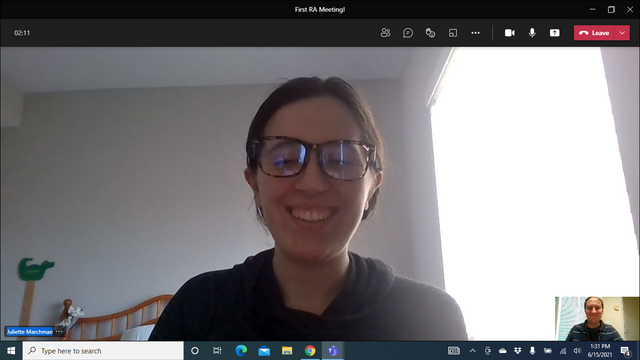Show the participants panel
The height and width of the screenshot is (360, 640).
385,33
